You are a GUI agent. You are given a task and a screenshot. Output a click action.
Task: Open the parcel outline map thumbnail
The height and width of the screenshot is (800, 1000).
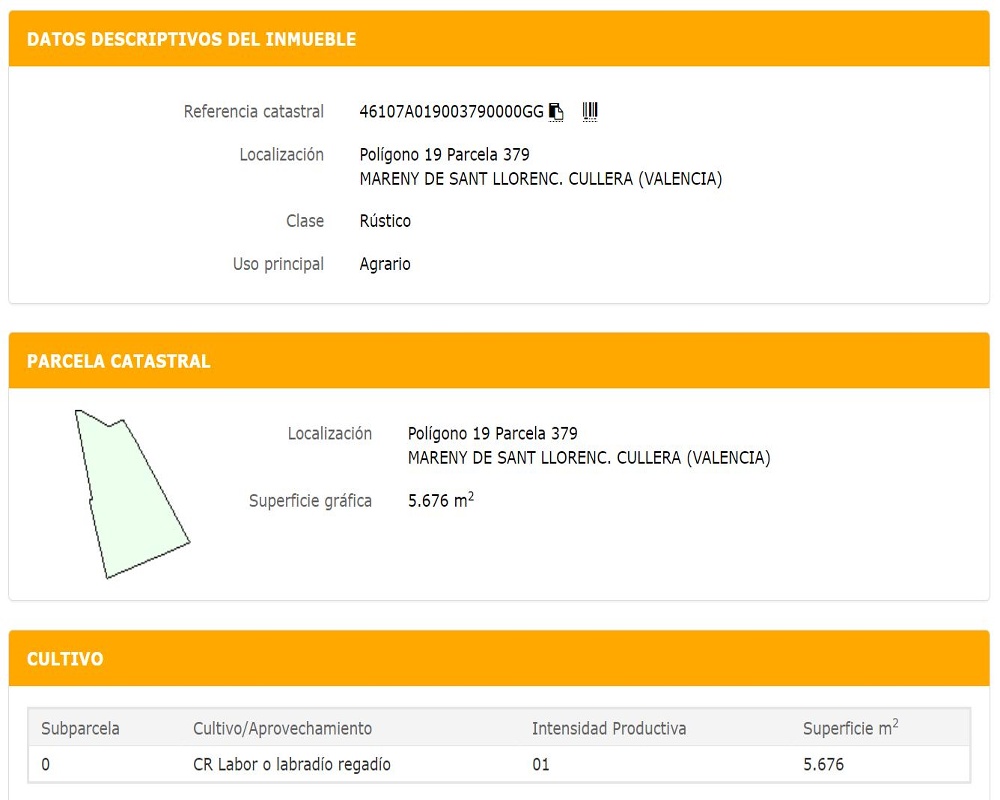click(132, 494)
